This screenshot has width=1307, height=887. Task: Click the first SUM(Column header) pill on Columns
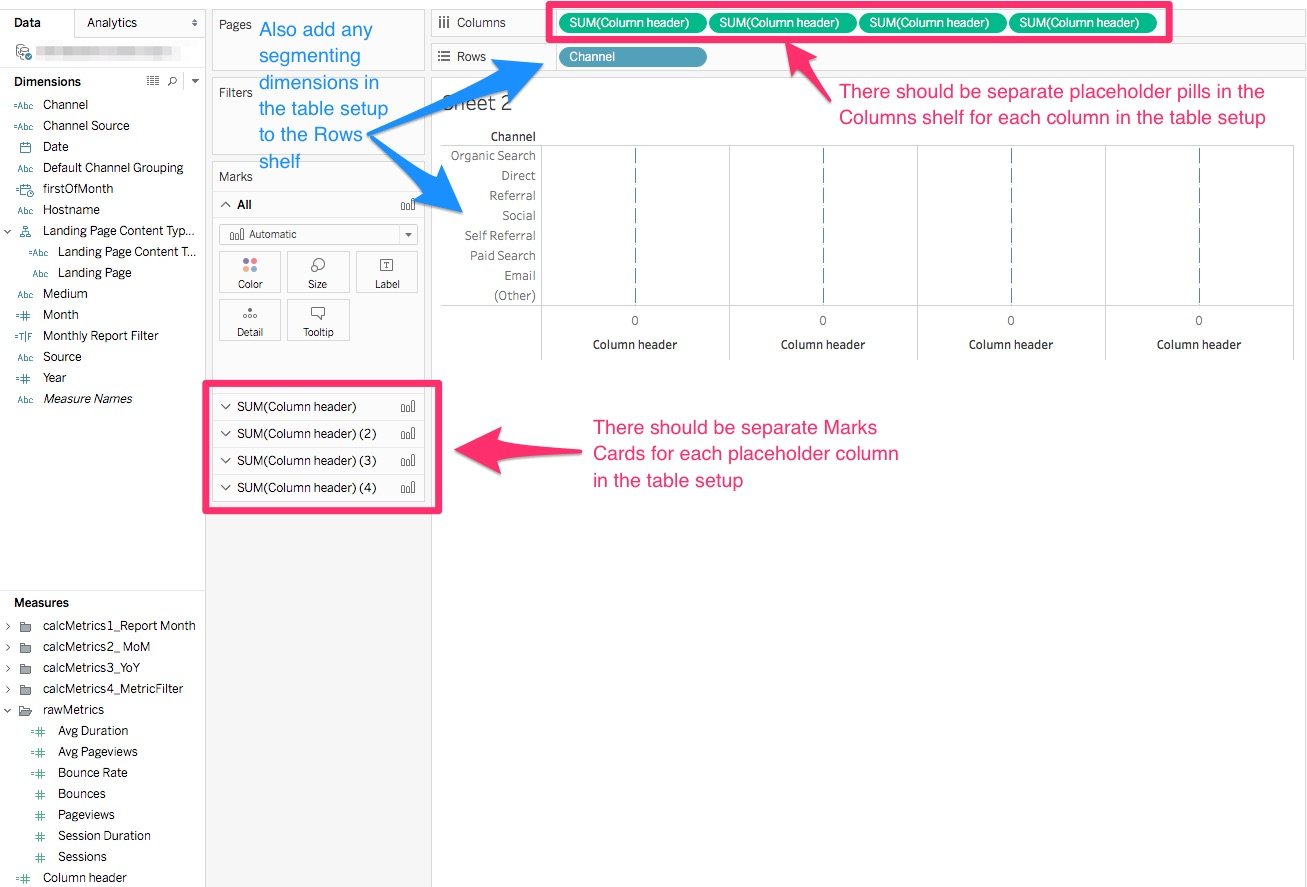coord(631,22)
